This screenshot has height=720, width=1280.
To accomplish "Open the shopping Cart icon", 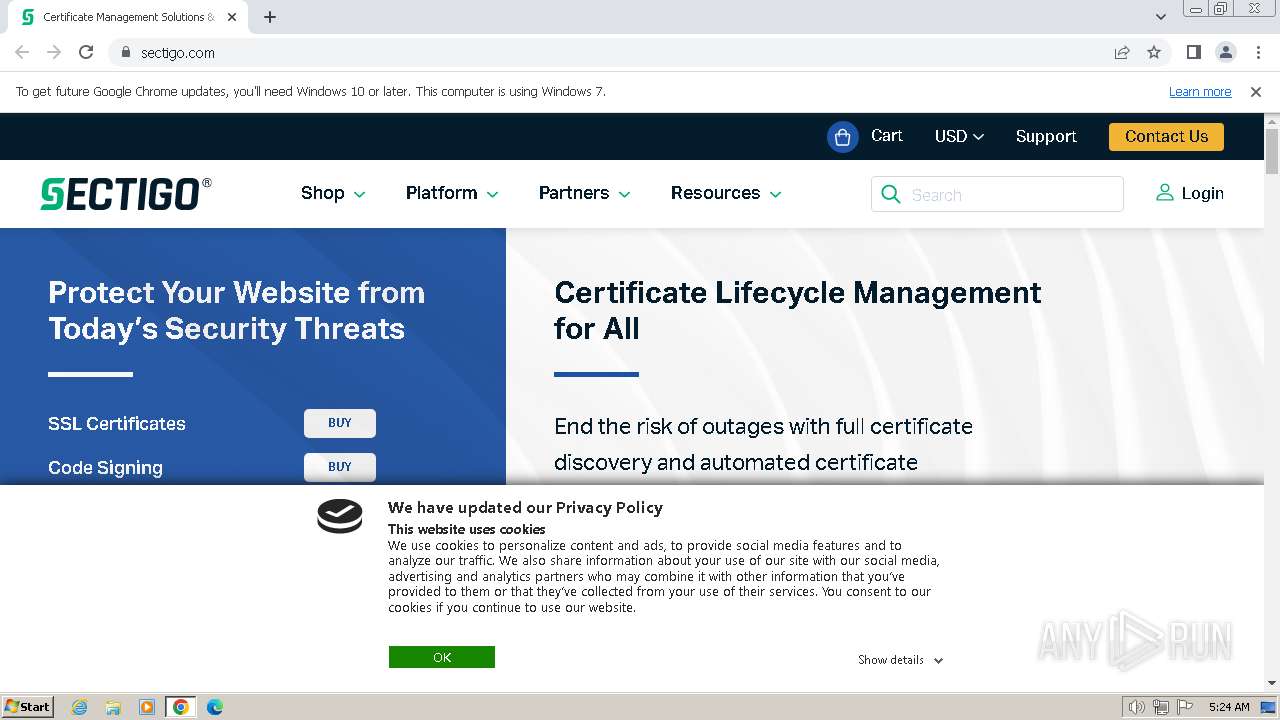I will click(x=842, y=137).
